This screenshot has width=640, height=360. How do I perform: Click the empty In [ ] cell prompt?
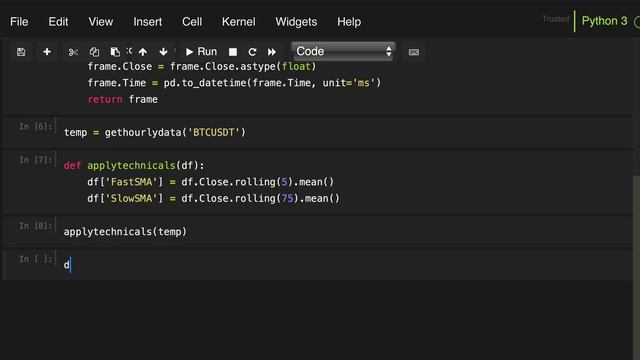[36, 259]
